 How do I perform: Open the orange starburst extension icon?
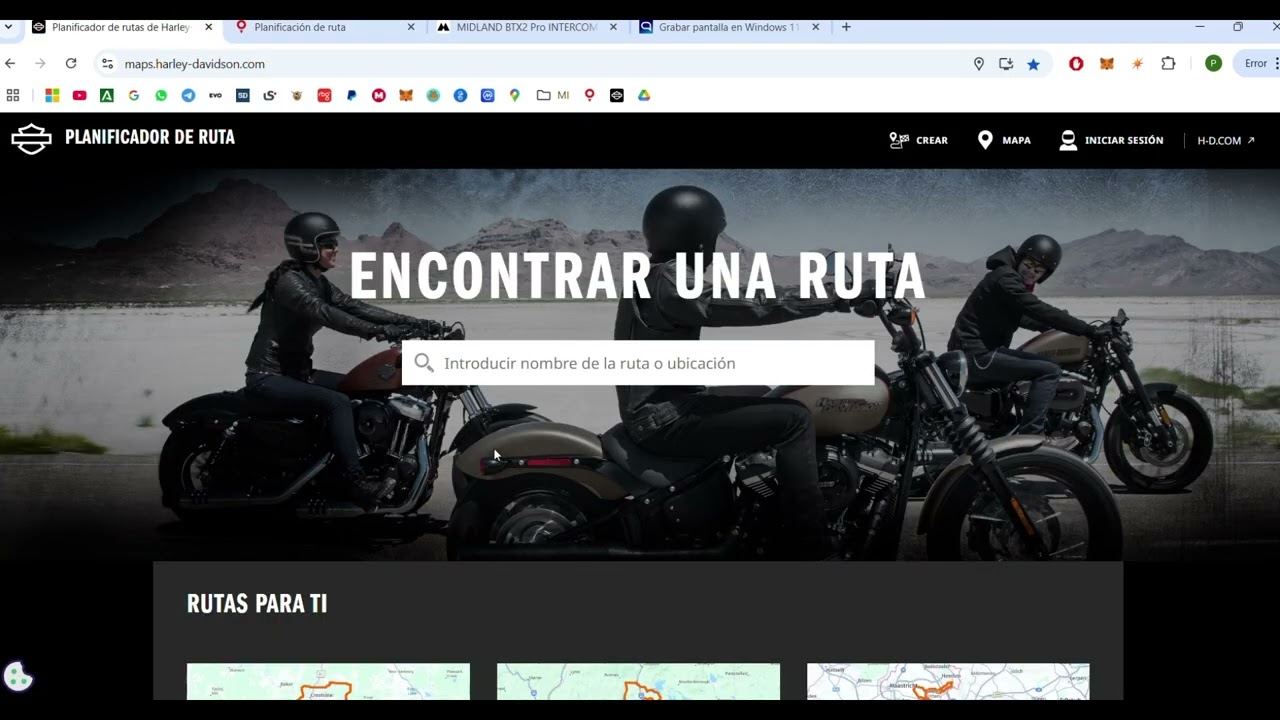point(1137,64)
